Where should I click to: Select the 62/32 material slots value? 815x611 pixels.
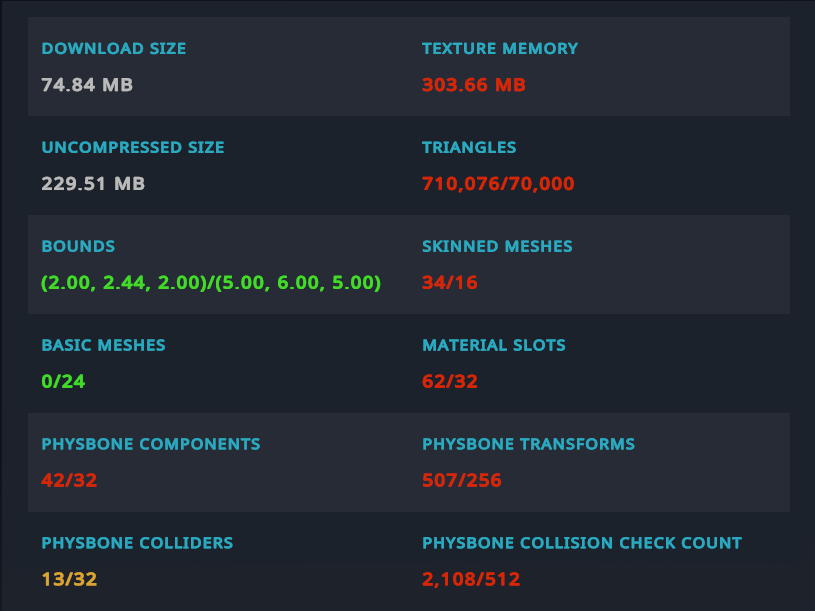click(x=450, y=382)
